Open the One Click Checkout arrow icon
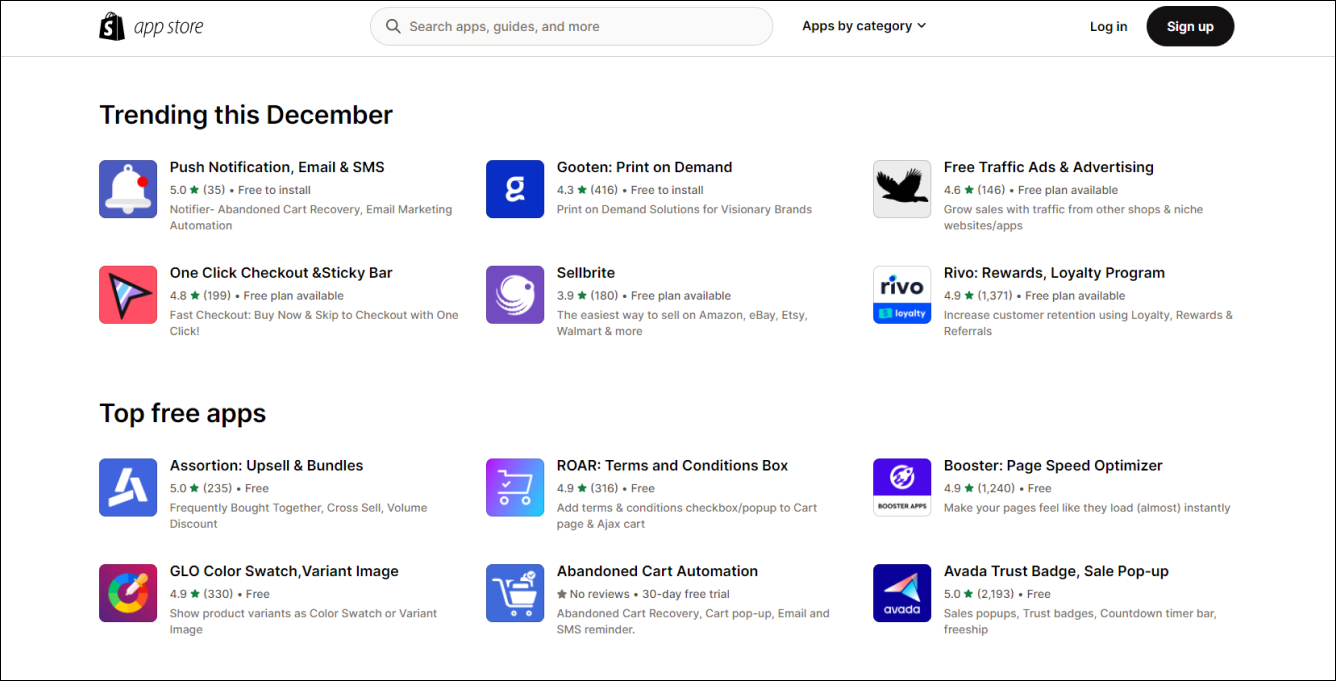1336x681 pixels. coord(128,295)
